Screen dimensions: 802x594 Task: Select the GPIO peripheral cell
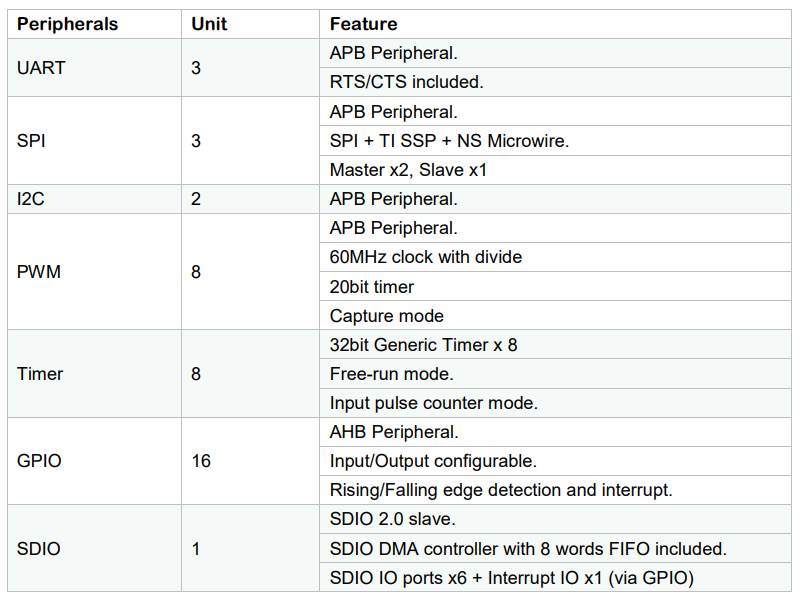point(94,461)
